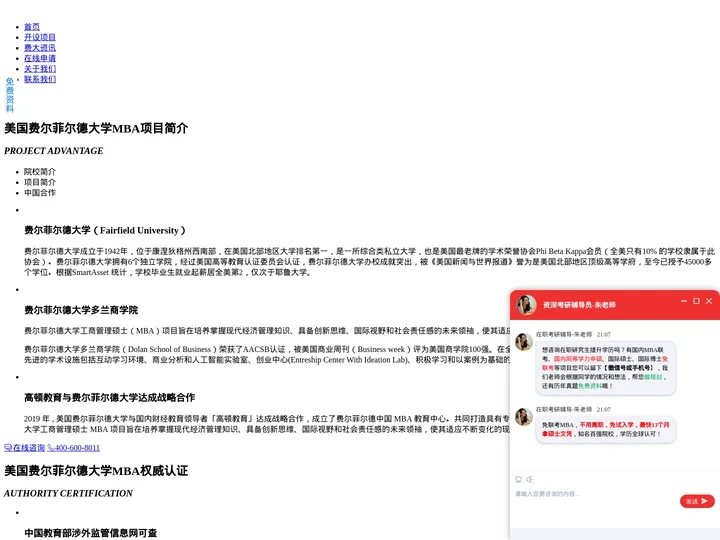Select the 中国合作 tab item
Viewport: 720px width, 540px height.
pyautogui.click(x=40, y=193)
